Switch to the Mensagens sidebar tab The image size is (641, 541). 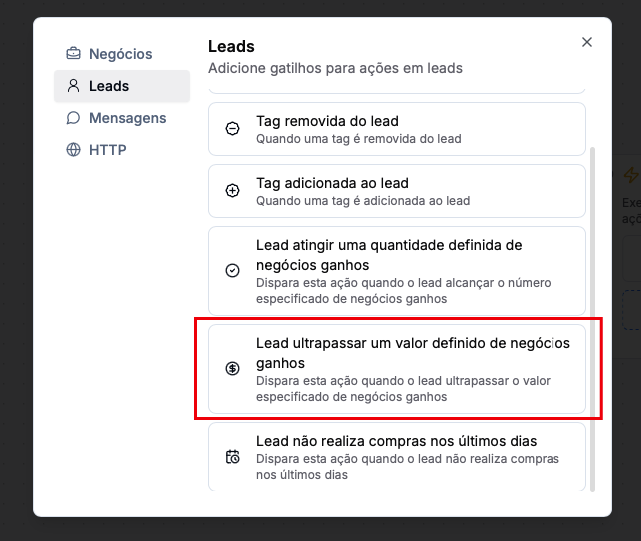pyautogui.click(x=127, y=118)
